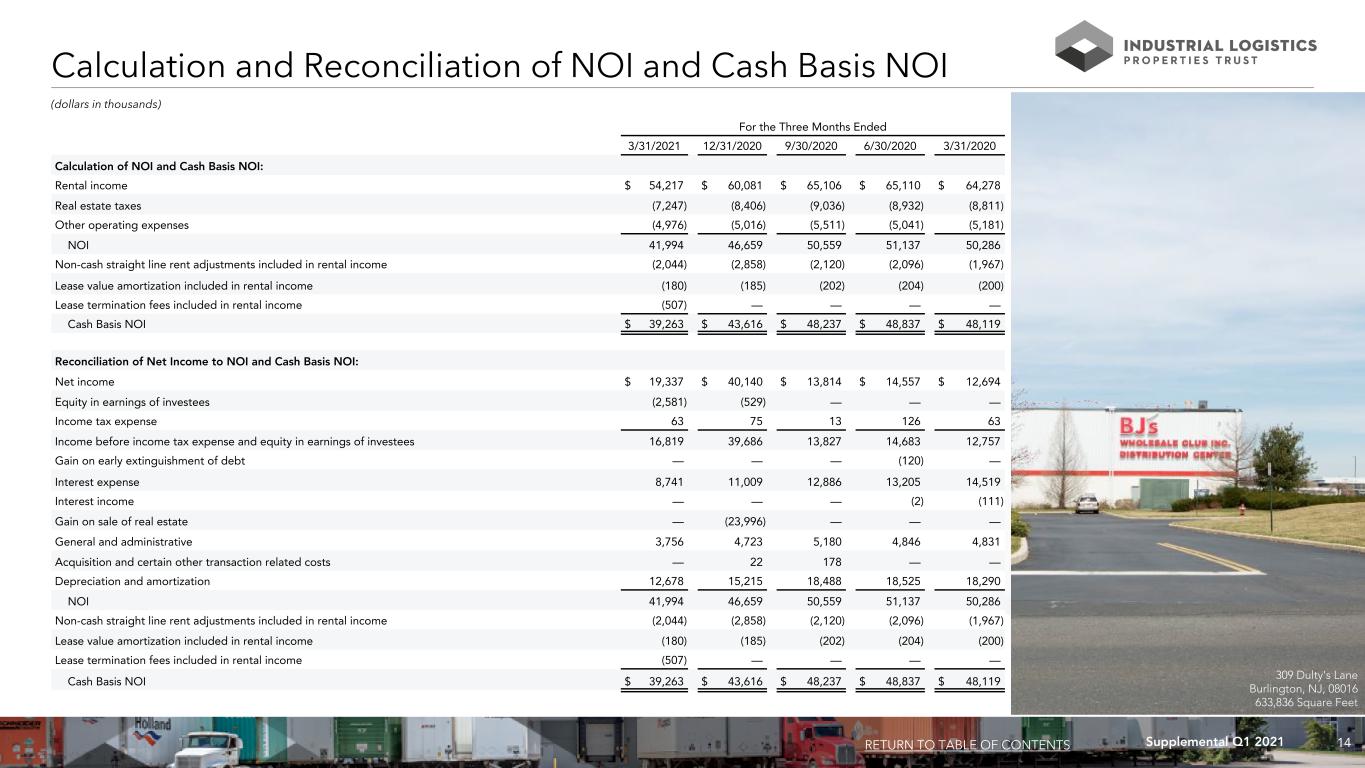The image size is (1365, 768).
Task: Click page number 14
Action: pyautogui.click(x=1344, y=744)
